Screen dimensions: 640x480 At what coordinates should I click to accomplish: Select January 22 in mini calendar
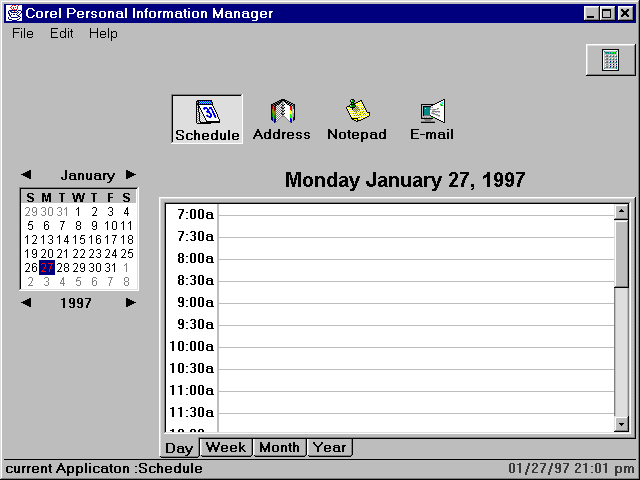79,254
